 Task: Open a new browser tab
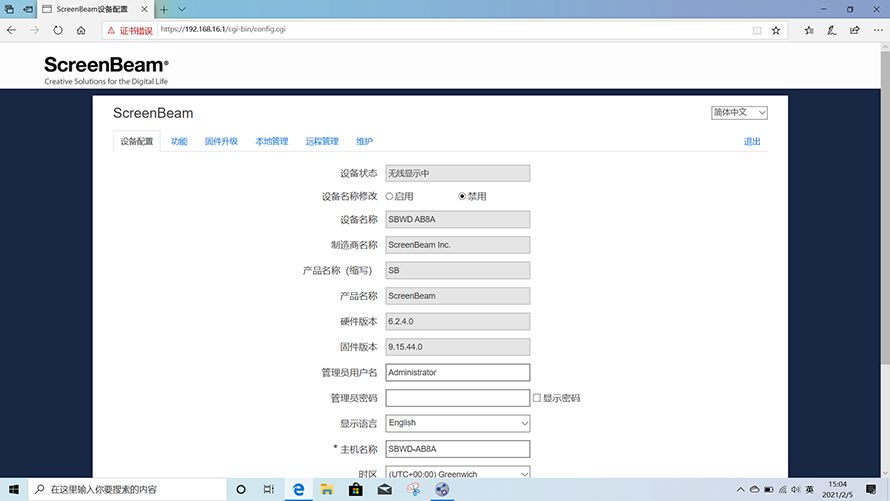163,9
